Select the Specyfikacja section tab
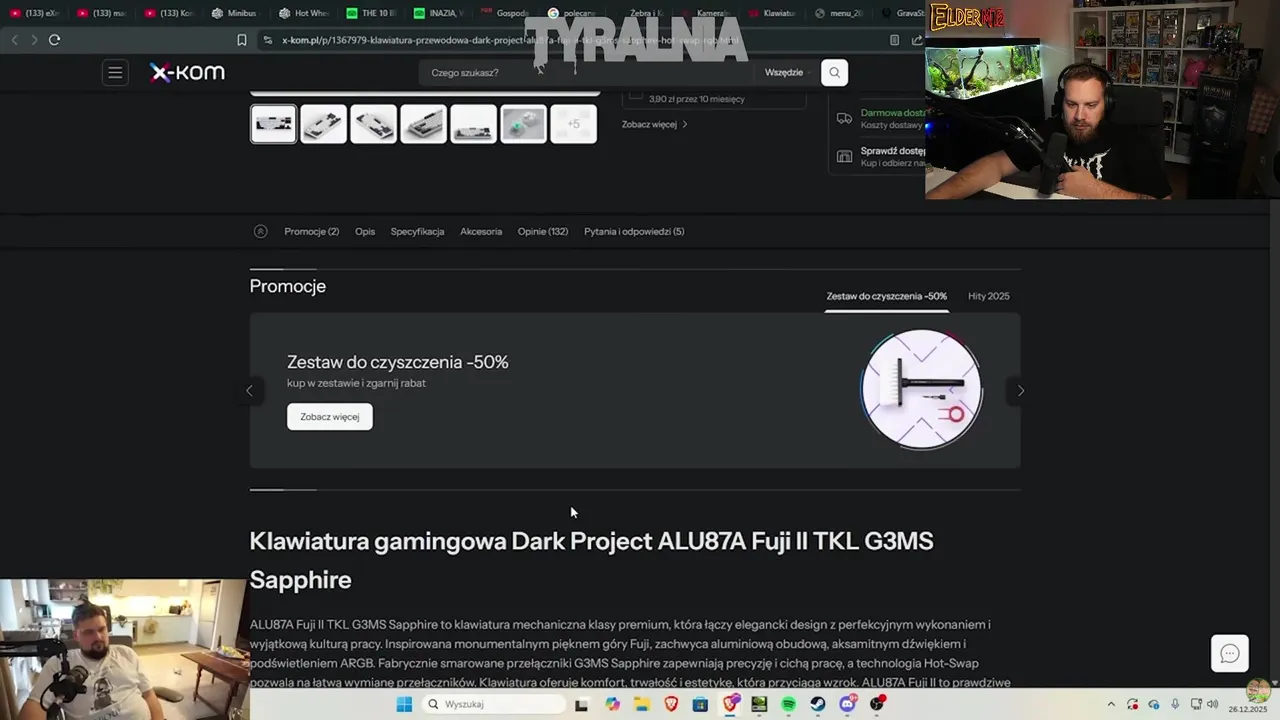1280x720 pixels. coord(417,231)
